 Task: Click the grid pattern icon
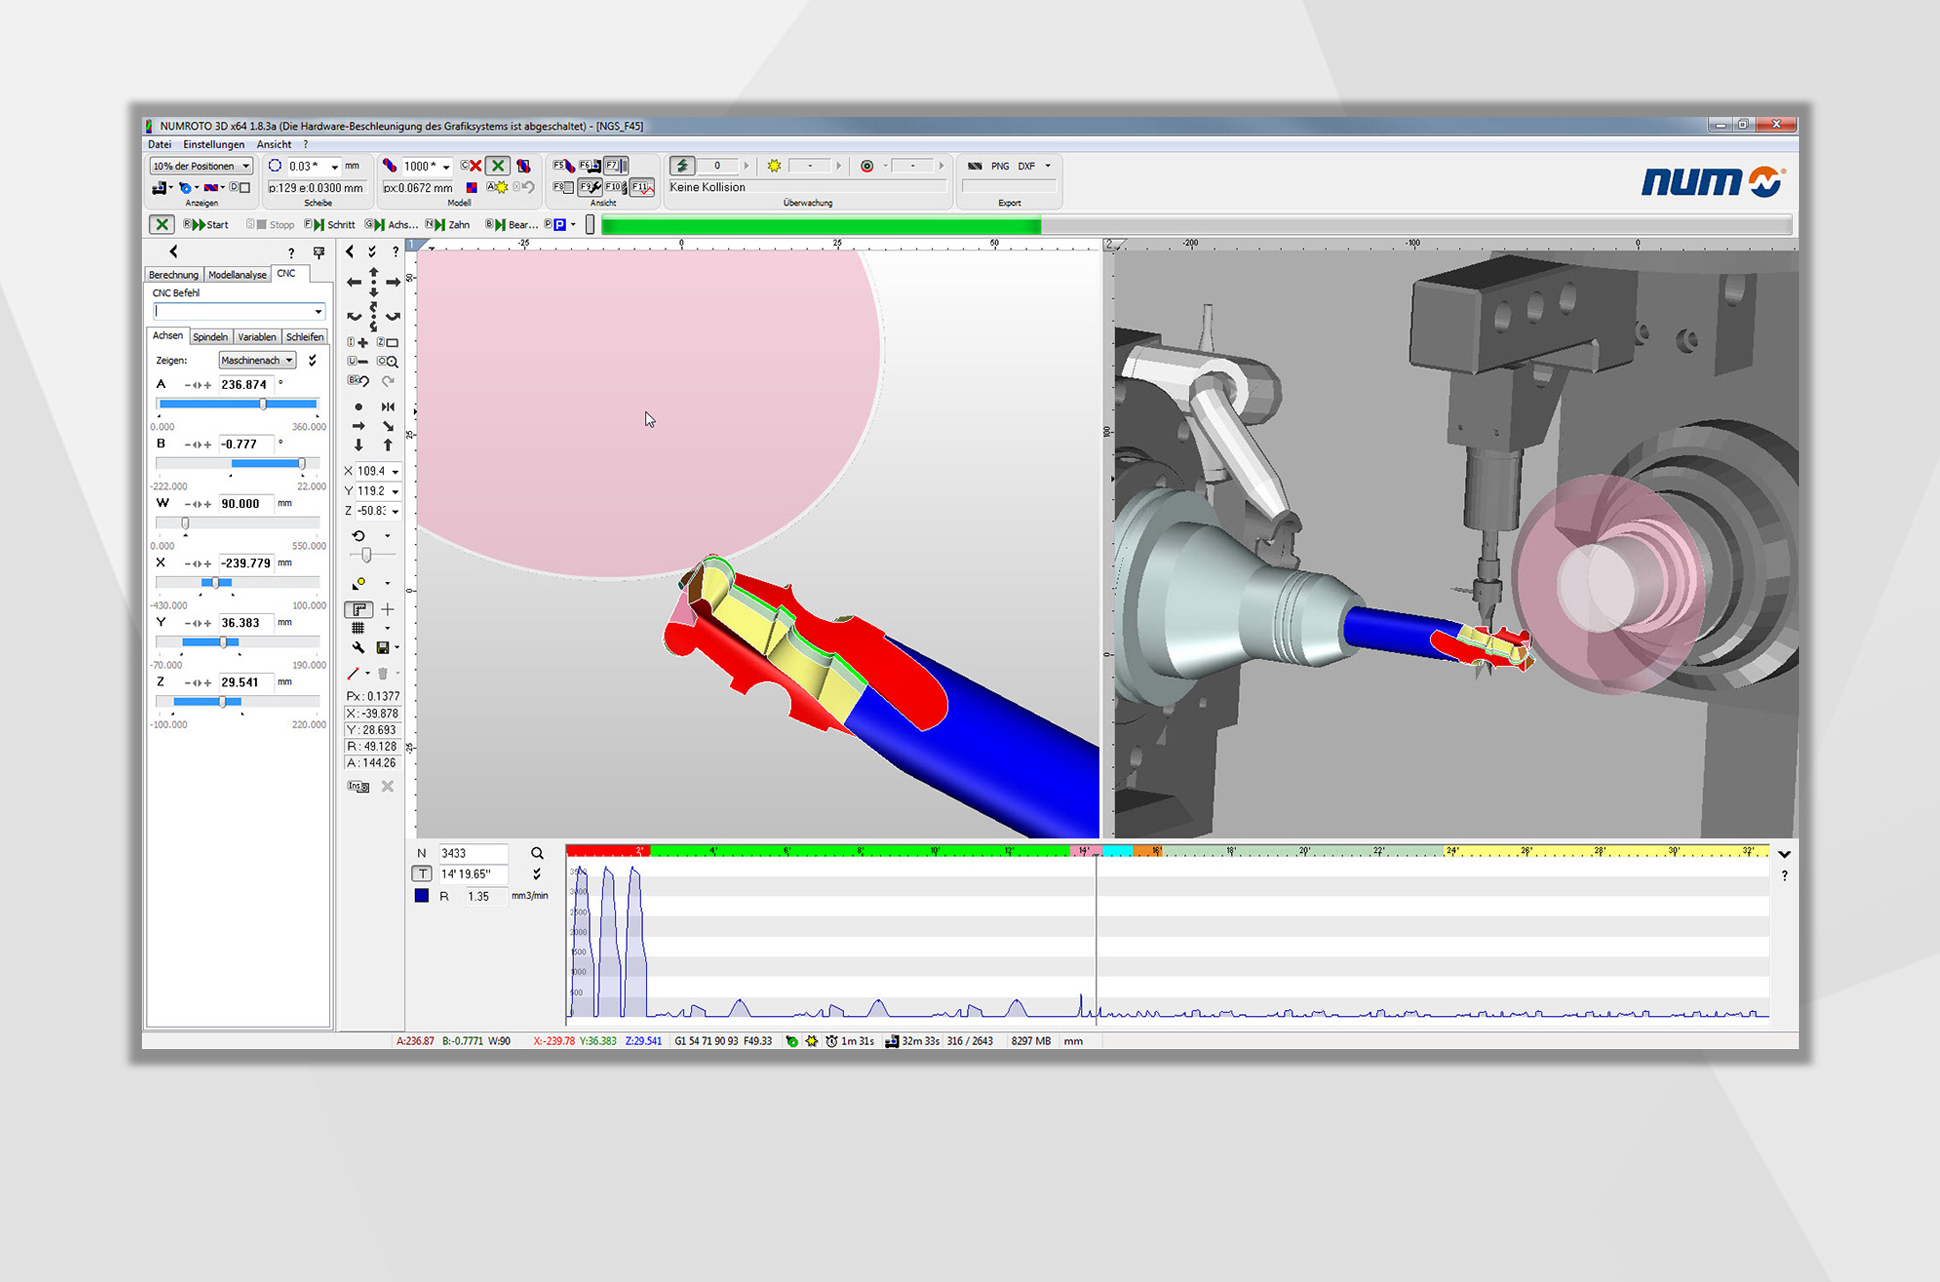[358, 628]
